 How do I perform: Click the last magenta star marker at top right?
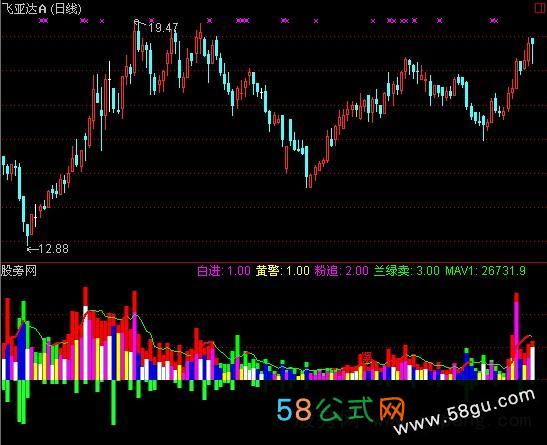tap(494, 21)
